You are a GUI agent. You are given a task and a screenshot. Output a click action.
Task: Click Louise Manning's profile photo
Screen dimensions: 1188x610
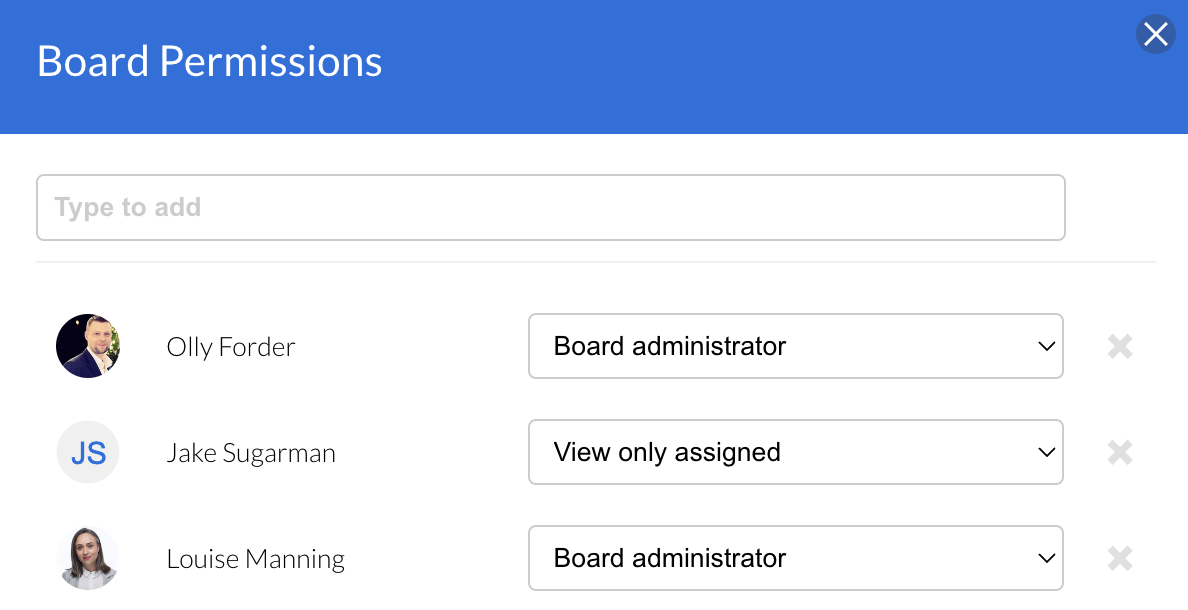point(88,558)
